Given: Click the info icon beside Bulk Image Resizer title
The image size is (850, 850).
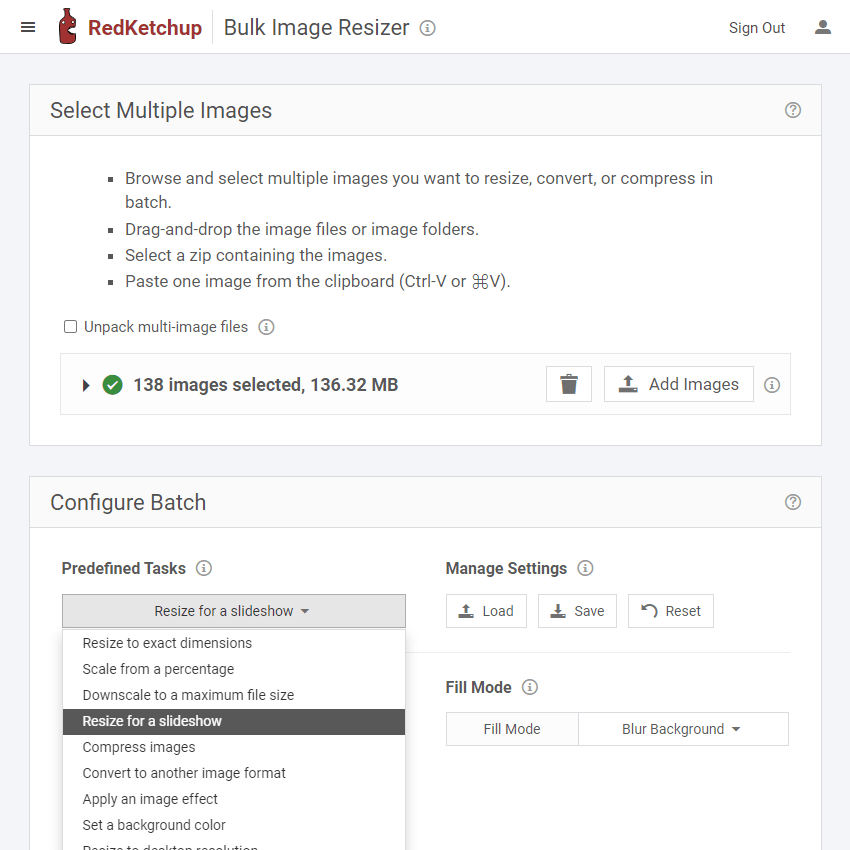Looking at the screenshot, I should click(427, 28).
